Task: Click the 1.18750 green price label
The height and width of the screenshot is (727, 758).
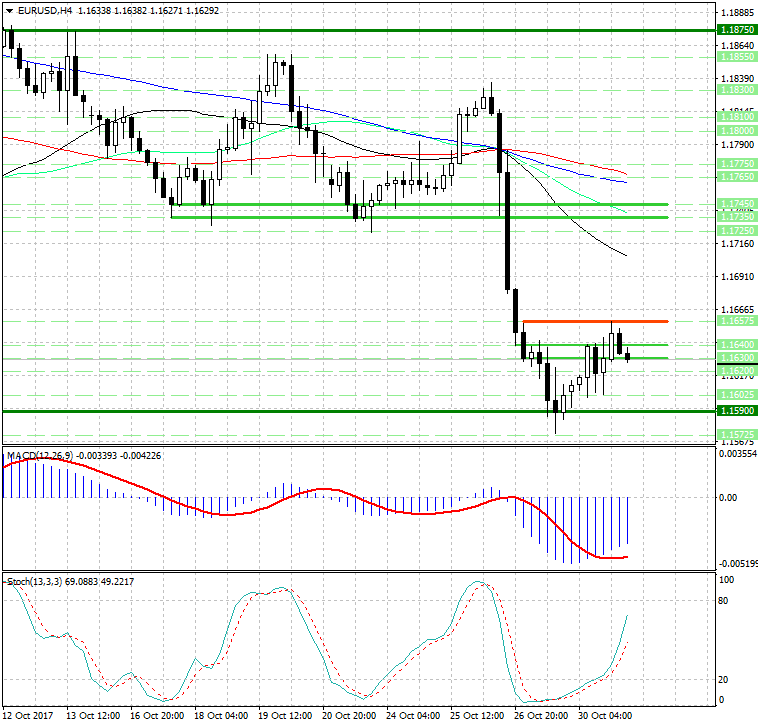Action: pos(736,31)
